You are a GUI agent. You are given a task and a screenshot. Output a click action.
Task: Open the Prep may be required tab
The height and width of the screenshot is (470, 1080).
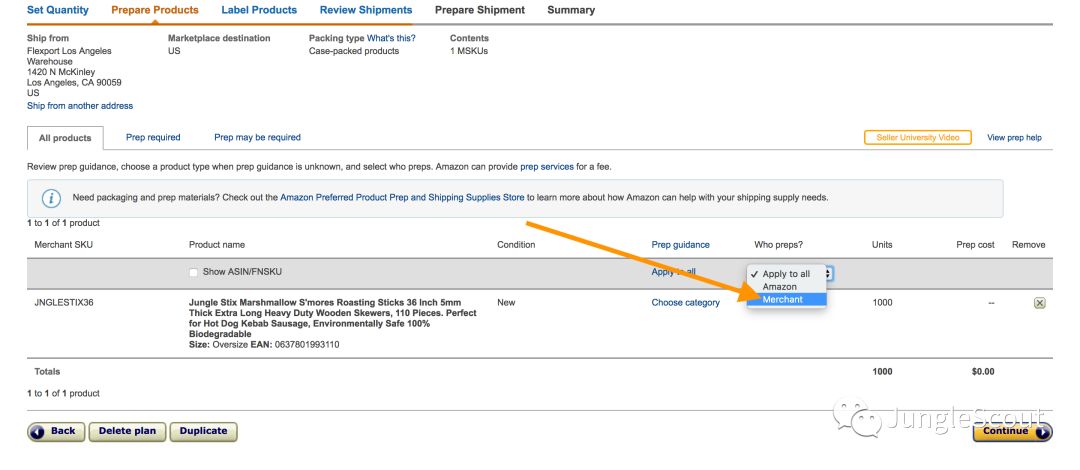pyautogui.click(x=257, y=137)
